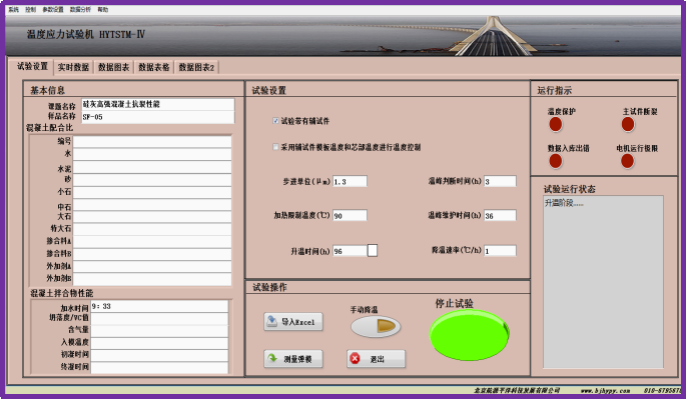Click the green 停止试验 round button
Screen dimensions: 686x399
click(x=469, y=335)
